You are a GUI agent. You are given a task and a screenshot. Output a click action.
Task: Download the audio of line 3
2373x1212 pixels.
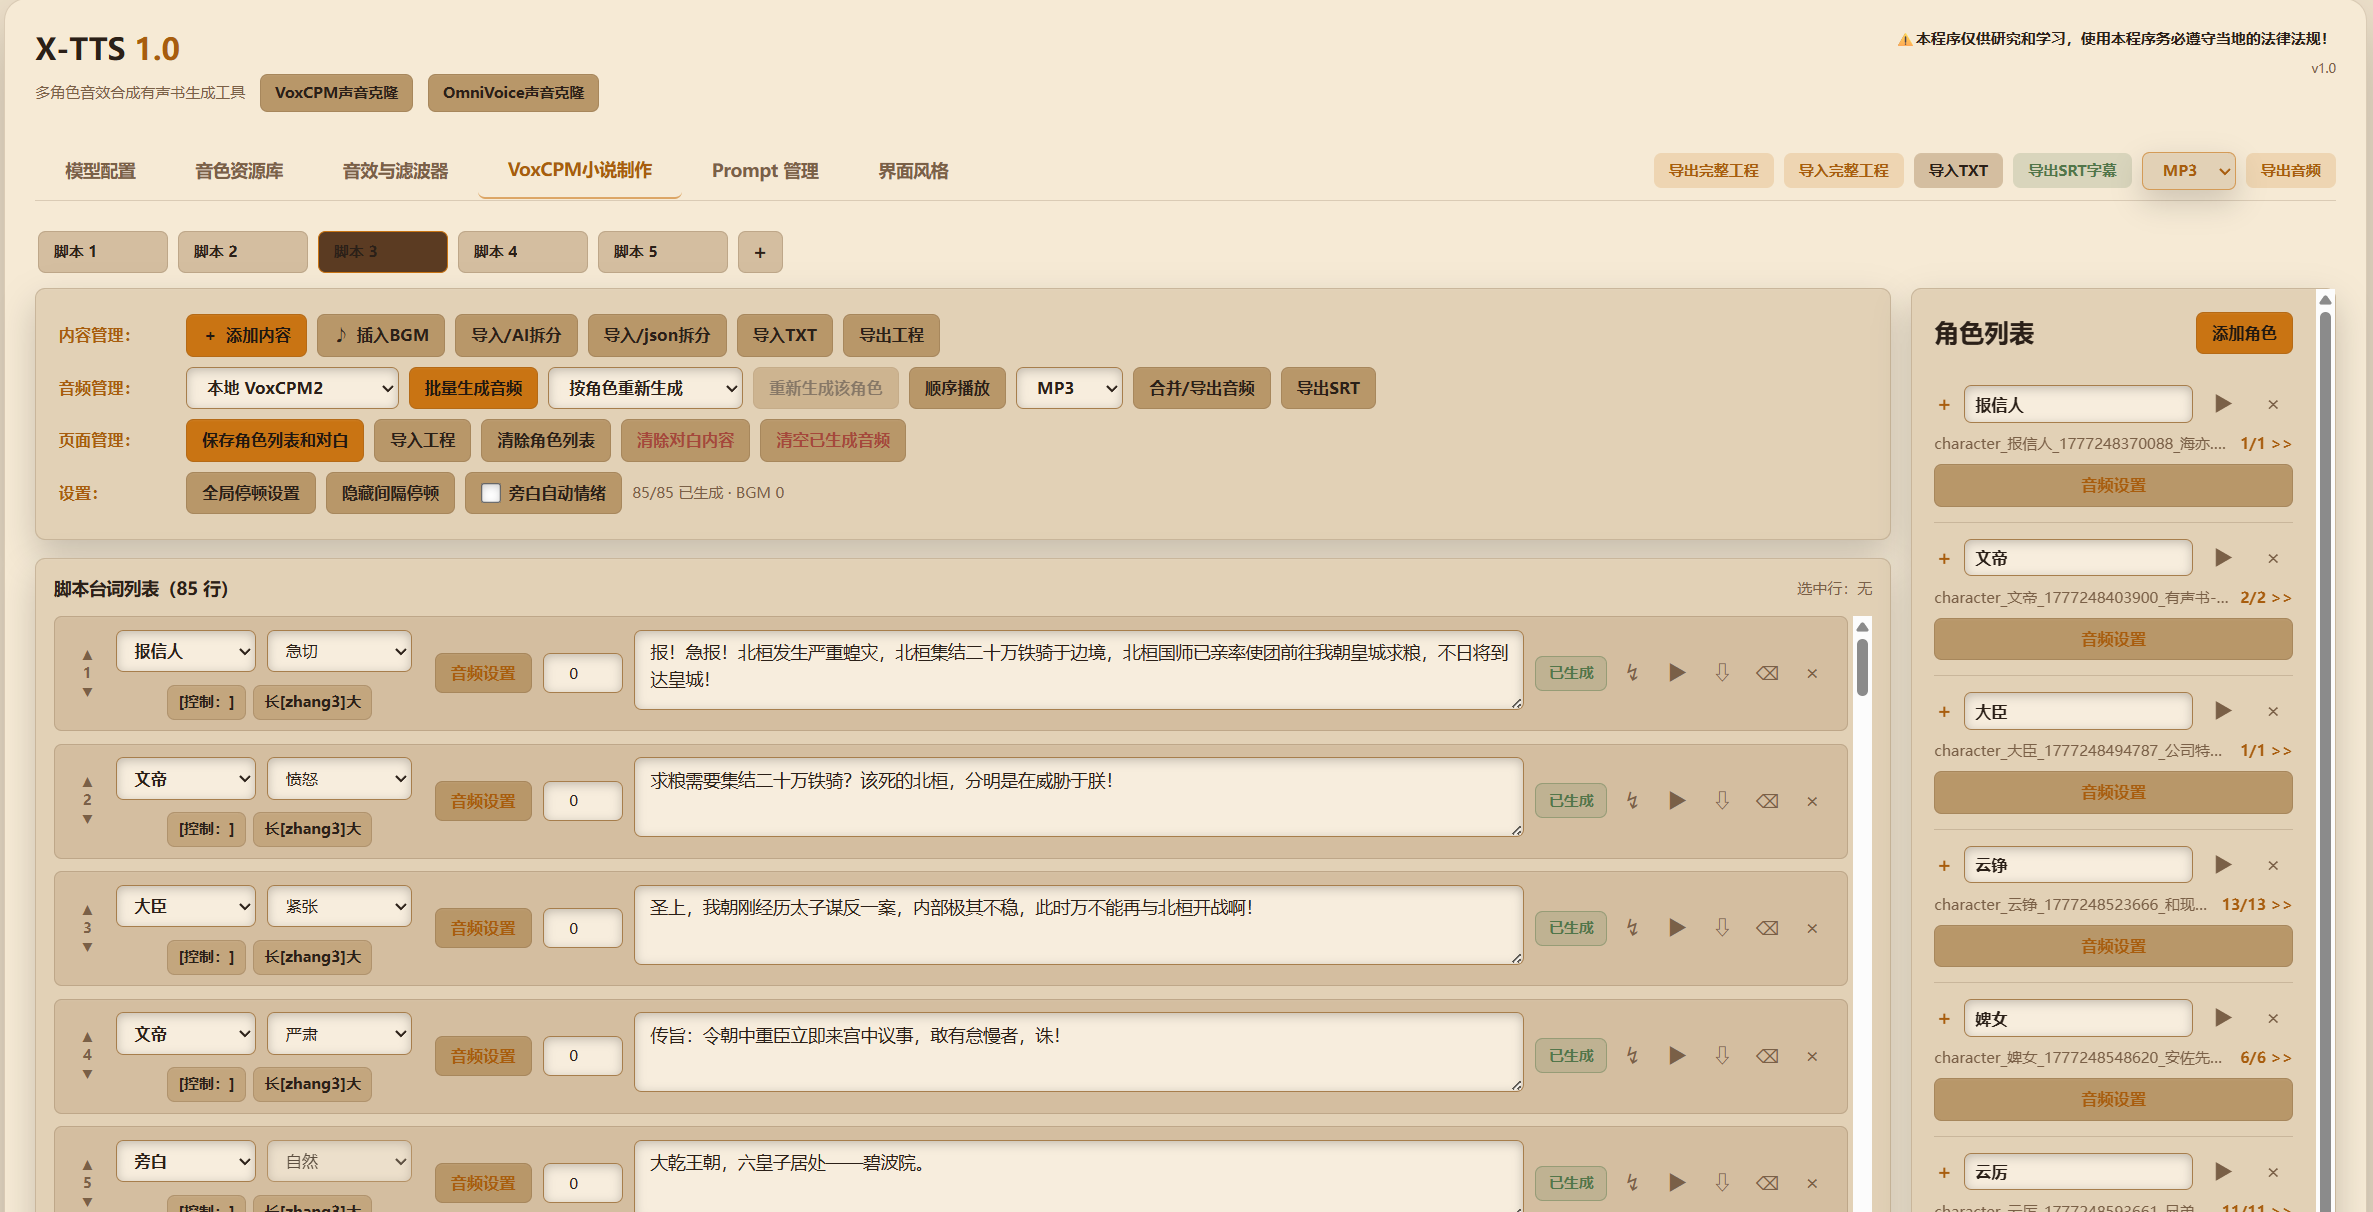(x=1722, y=928)
